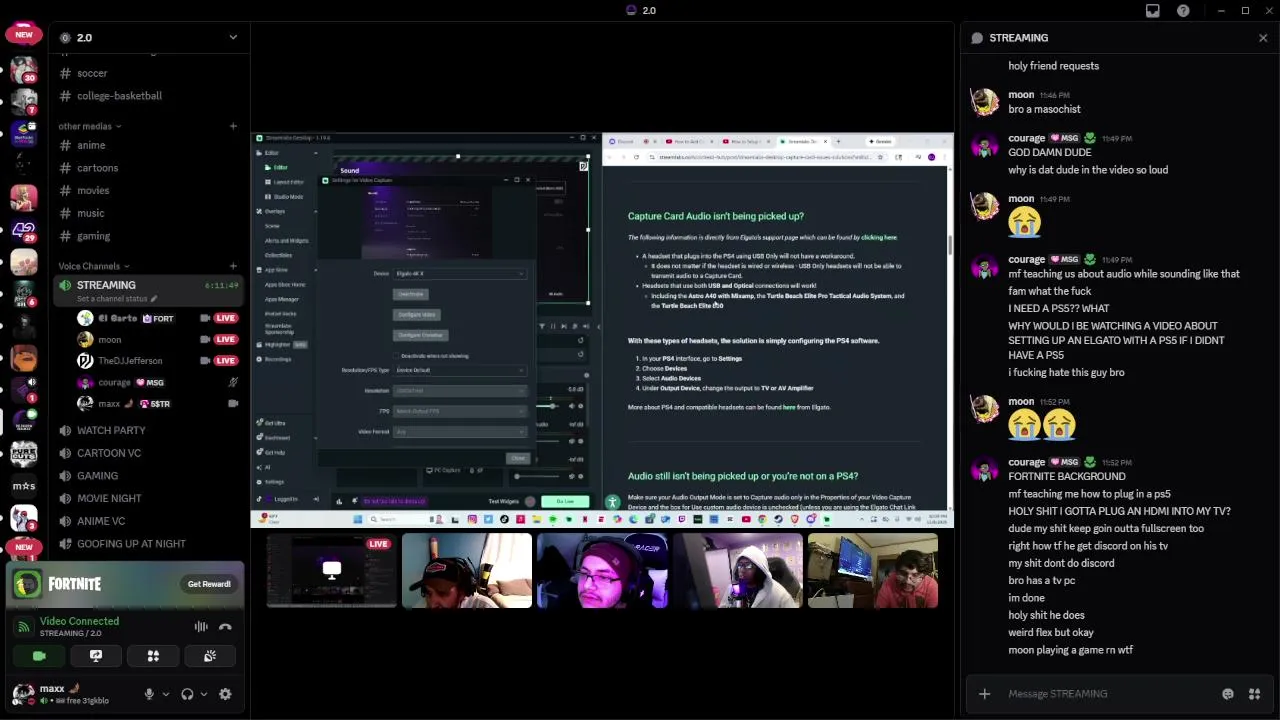
Task: Open the Windows Start button in stream
Action: (x=358, y=519)
